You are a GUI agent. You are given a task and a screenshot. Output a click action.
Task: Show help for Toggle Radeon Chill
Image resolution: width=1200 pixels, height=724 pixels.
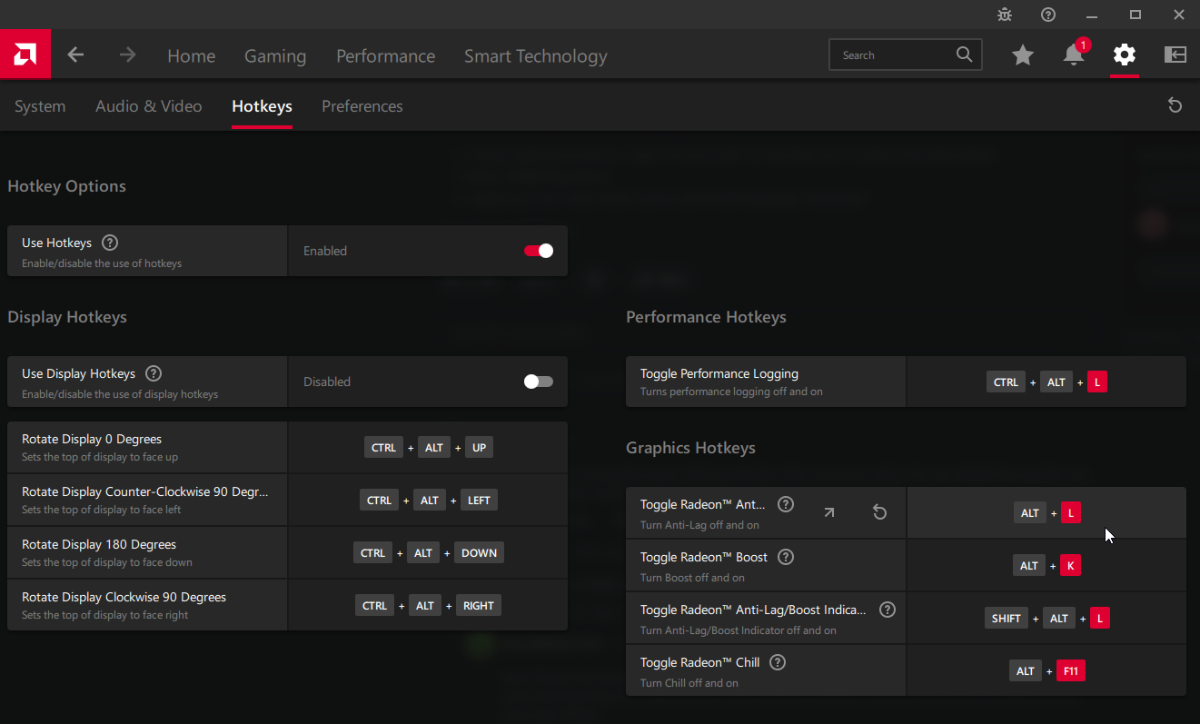(x=778, y=662)
